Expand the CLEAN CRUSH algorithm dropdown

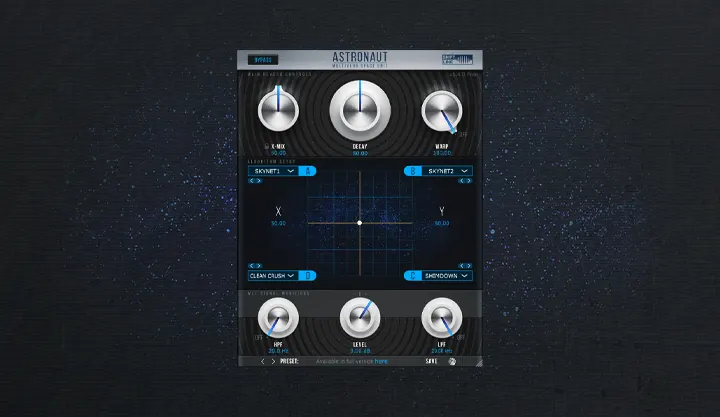coord(273,275)
